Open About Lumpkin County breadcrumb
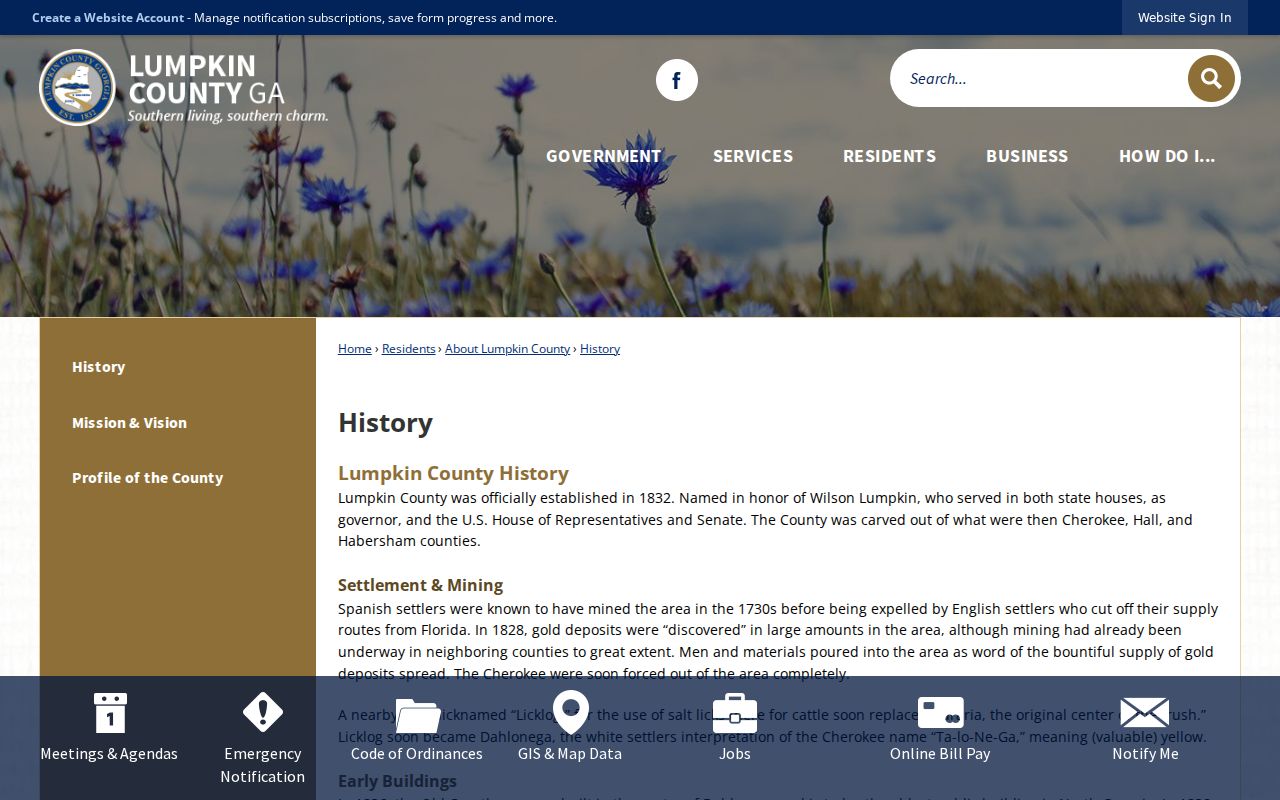The image size is (1280, 800). pyautogui.click(x=508, y=349)
